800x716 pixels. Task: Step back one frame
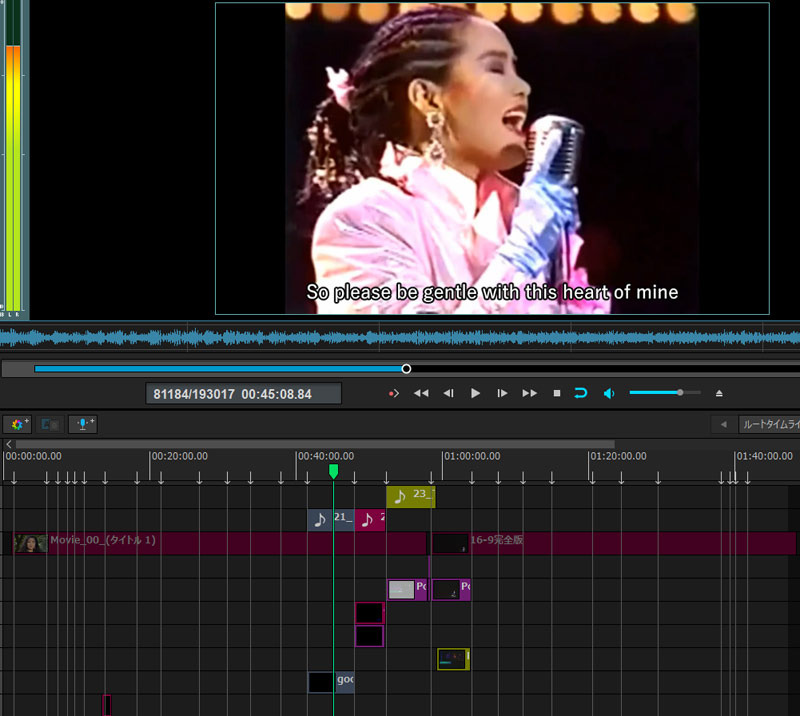click(448, 393)
